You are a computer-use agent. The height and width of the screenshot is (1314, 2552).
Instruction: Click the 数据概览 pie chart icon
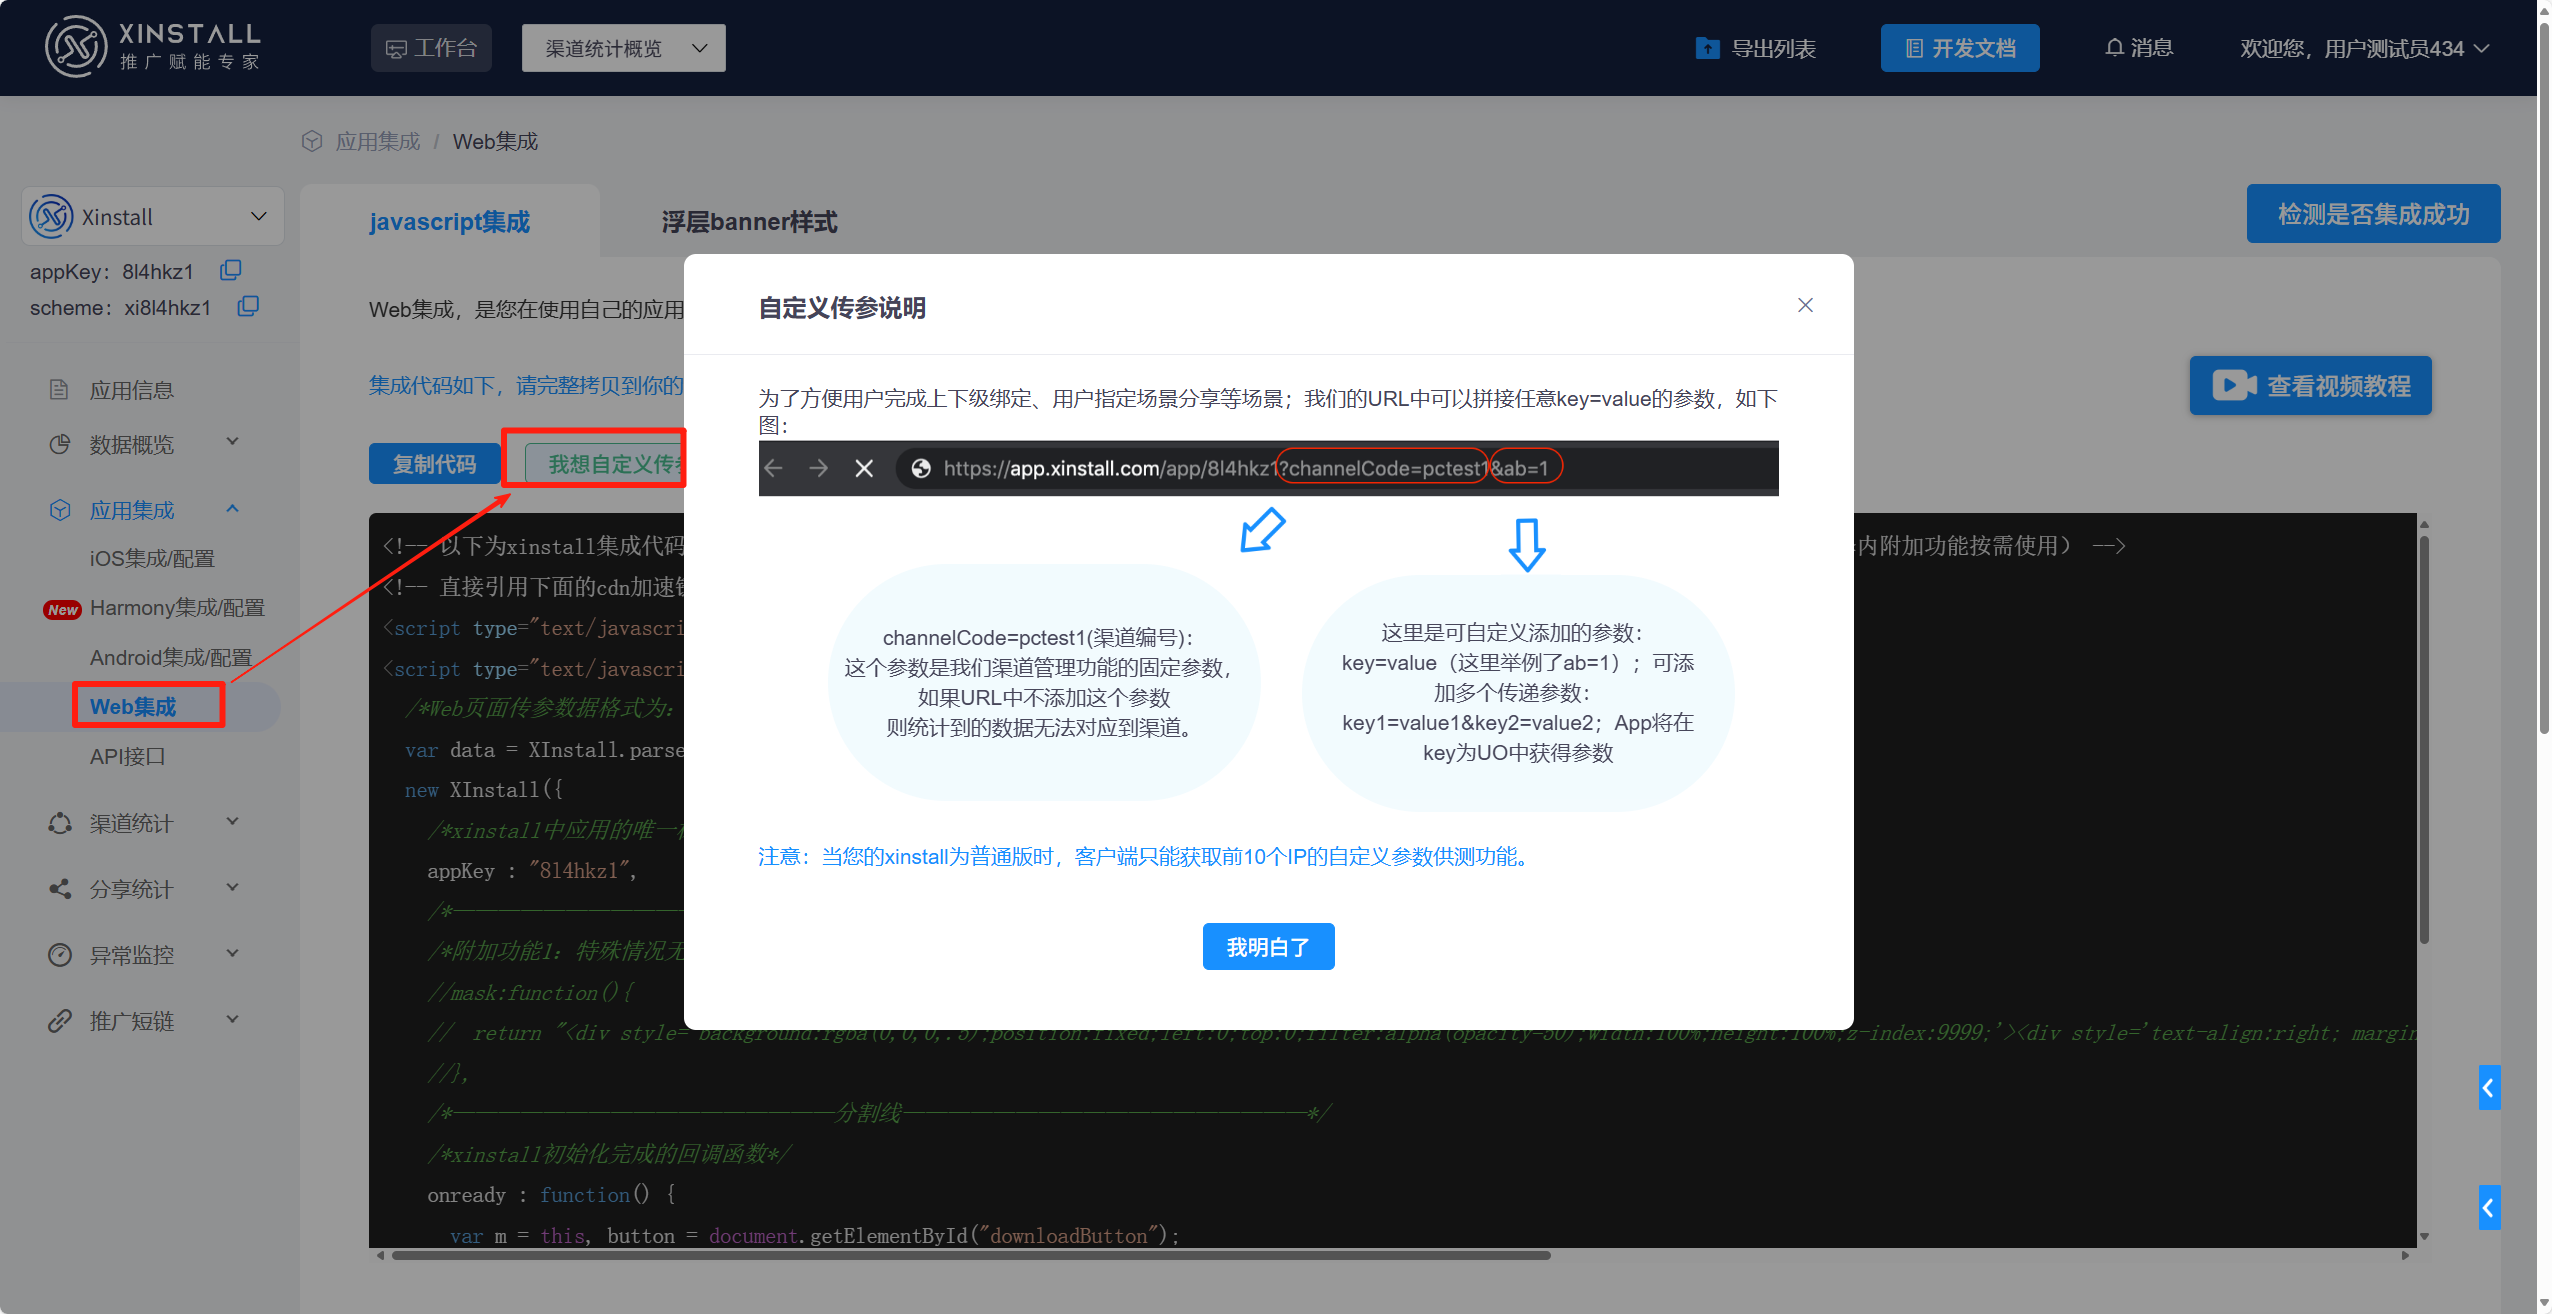[59, 444]
